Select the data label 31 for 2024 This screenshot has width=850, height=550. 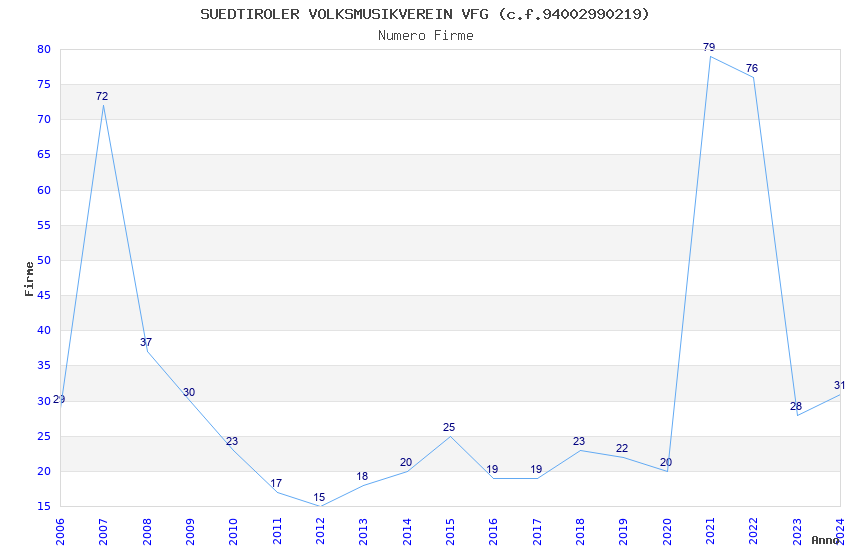pos(840,385)
